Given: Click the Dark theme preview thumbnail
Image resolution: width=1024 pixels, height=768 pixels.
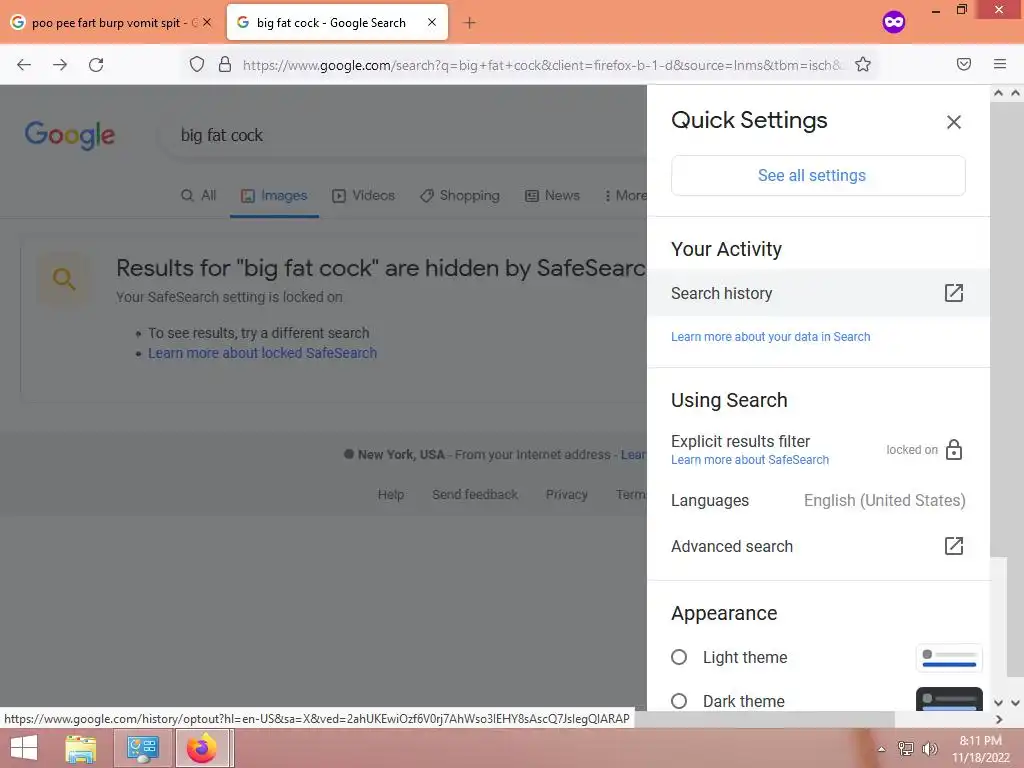Looking at the screenshot, I should coord(949,699).
